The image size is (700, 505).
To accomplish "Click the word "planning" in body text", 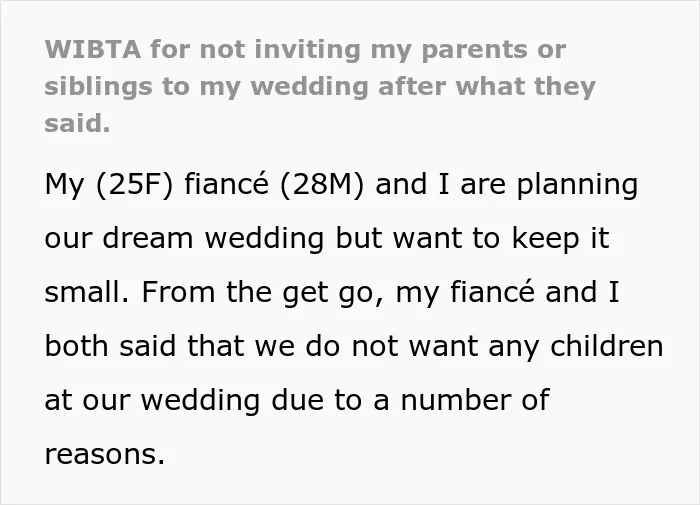I will [x=577, y=185].
